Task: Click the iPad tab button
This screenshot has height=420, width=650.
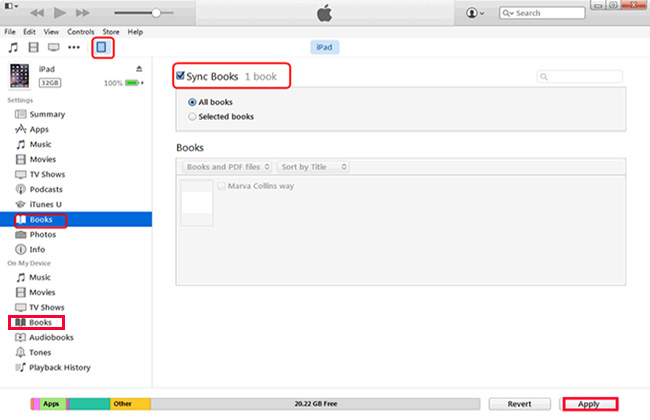Action: 325,47
